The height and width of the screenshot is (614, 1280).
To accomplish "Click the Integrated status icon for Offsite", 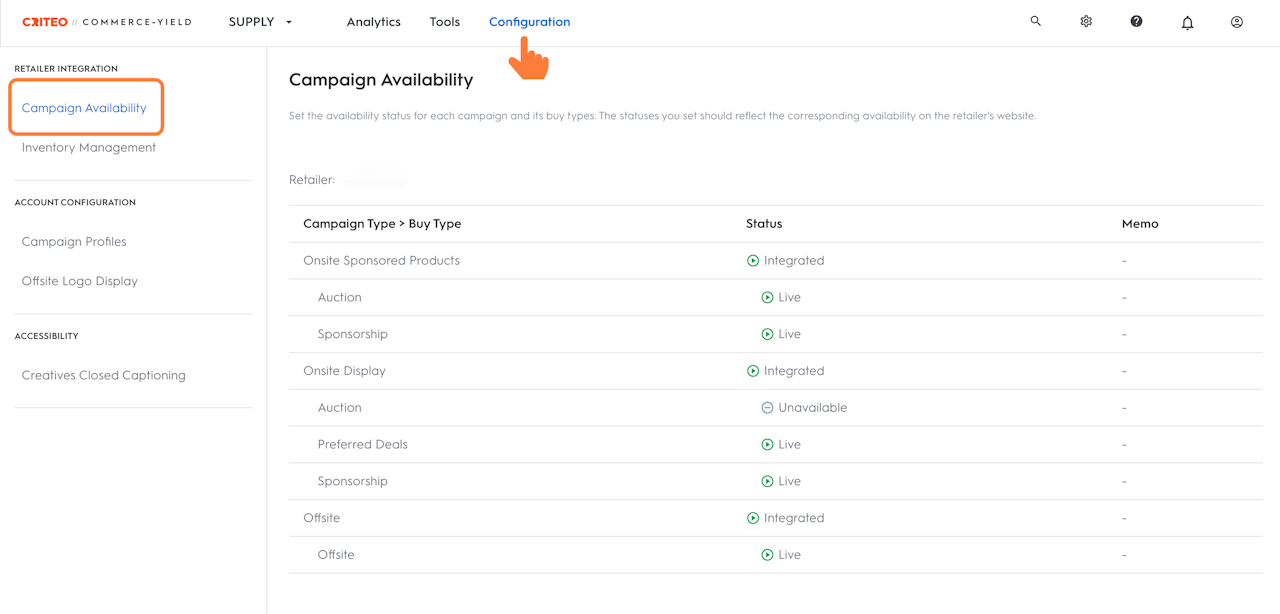I will [753, 518].
